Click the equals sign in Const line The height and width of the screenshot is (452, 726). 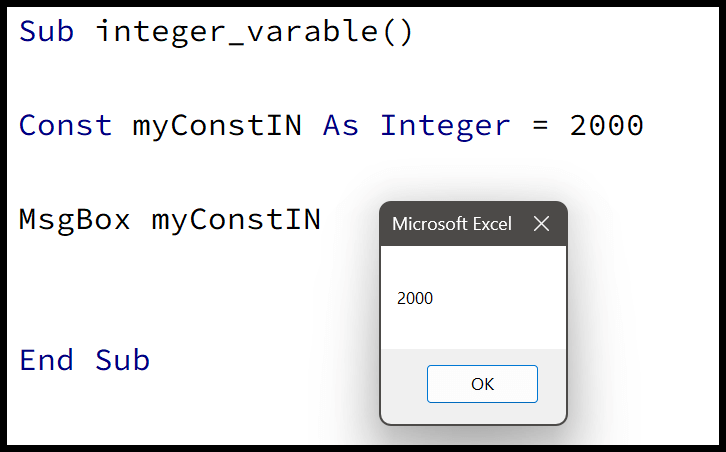540,126
